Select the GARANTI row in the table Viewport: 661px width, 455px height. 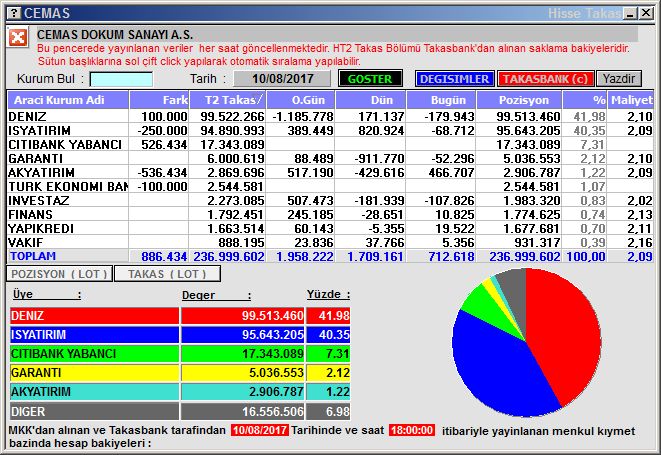330,158
